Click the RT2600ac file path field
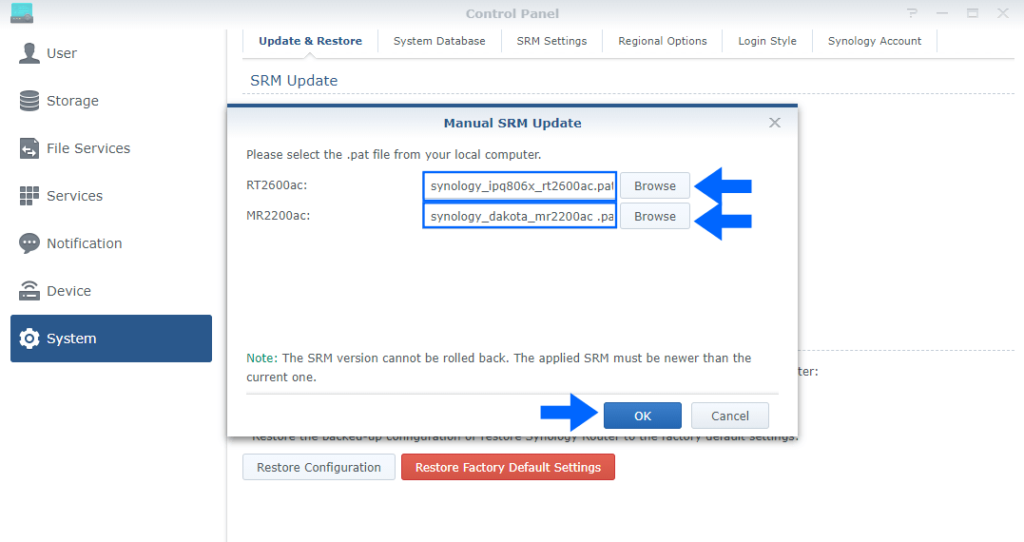Image resolution: width=1024 pixels, height=542 pixels. click(520, 186)
